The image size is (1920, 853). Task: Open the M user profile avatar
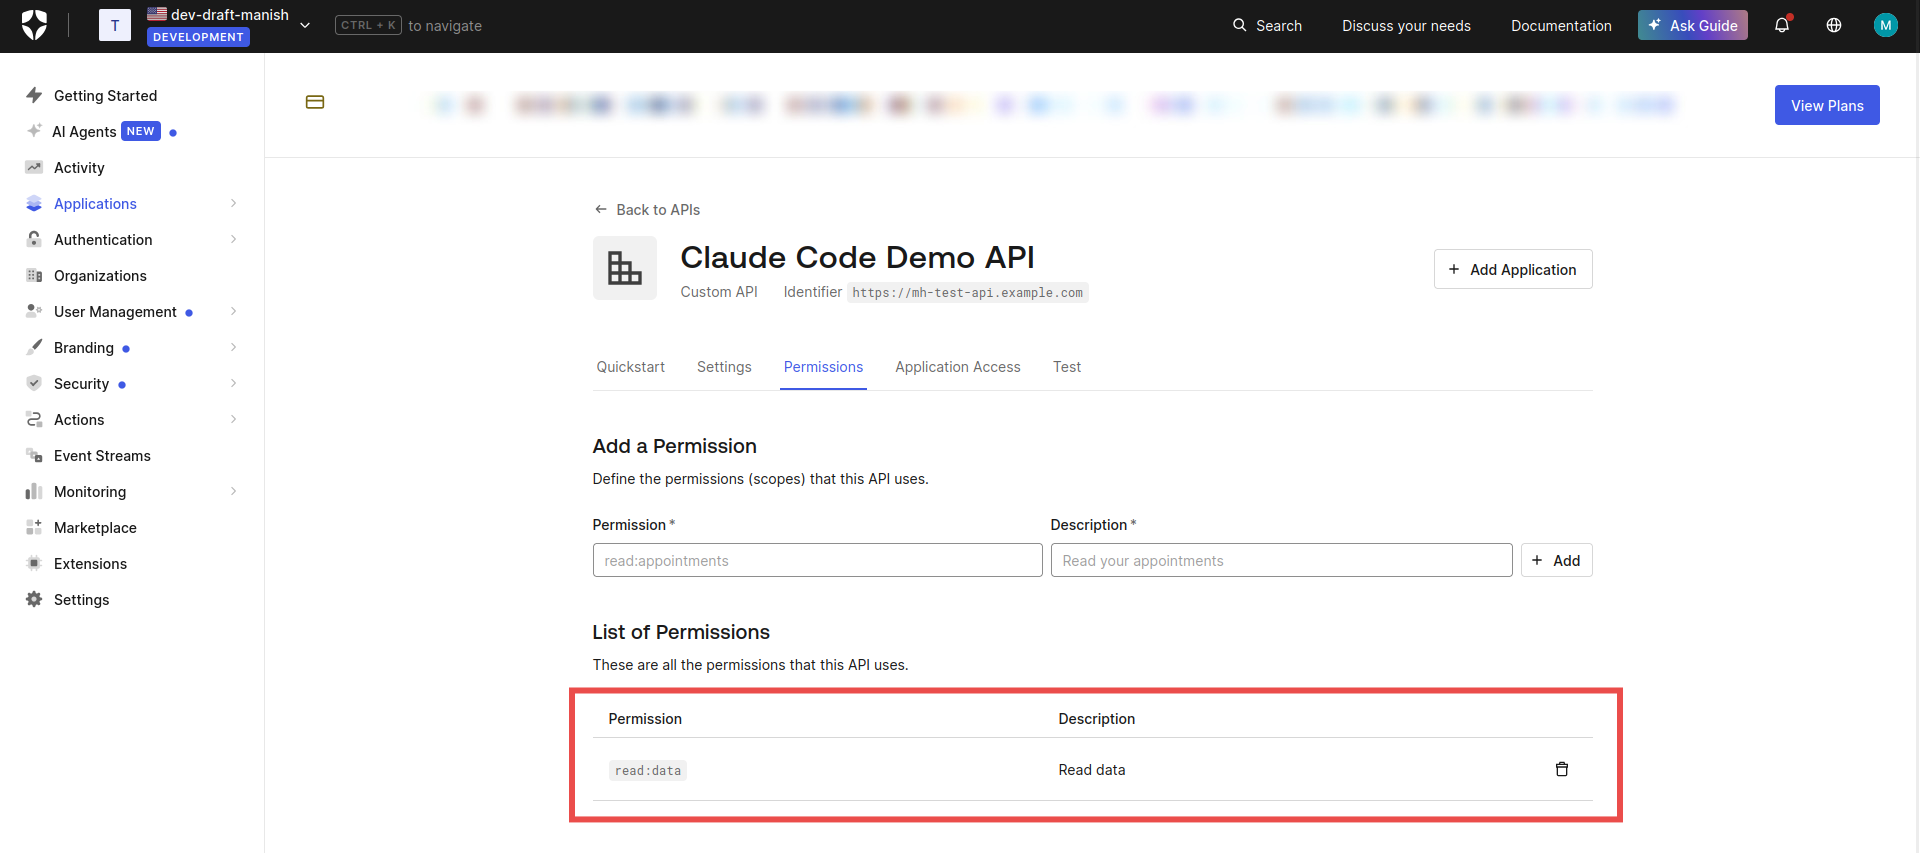coord(1886,25)
